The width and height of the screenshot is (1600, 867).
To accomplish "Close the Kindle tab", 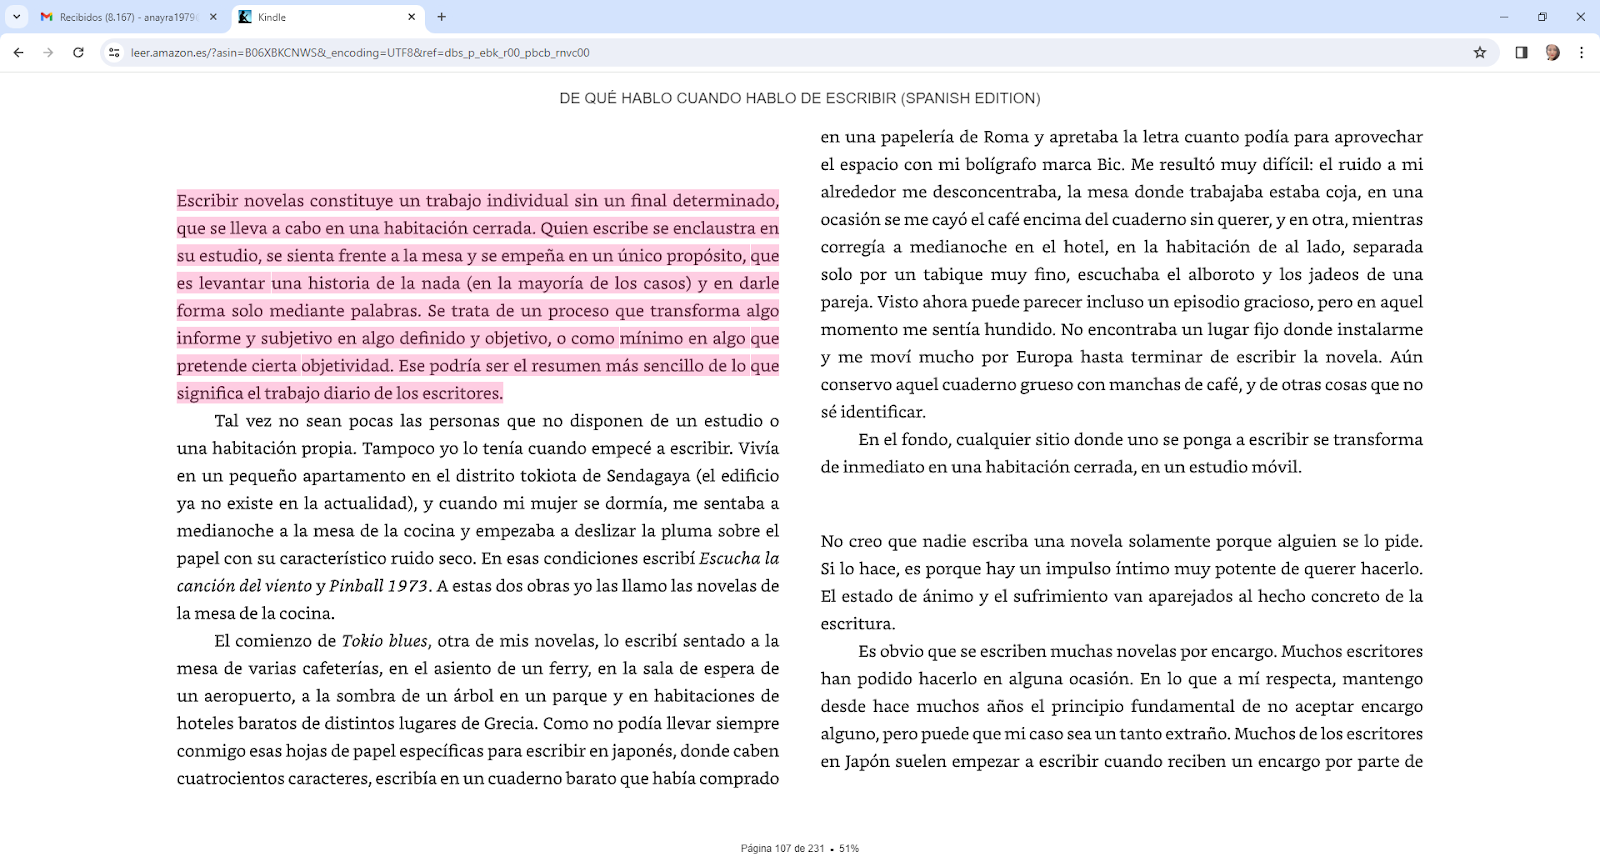I will coord(411,17).
